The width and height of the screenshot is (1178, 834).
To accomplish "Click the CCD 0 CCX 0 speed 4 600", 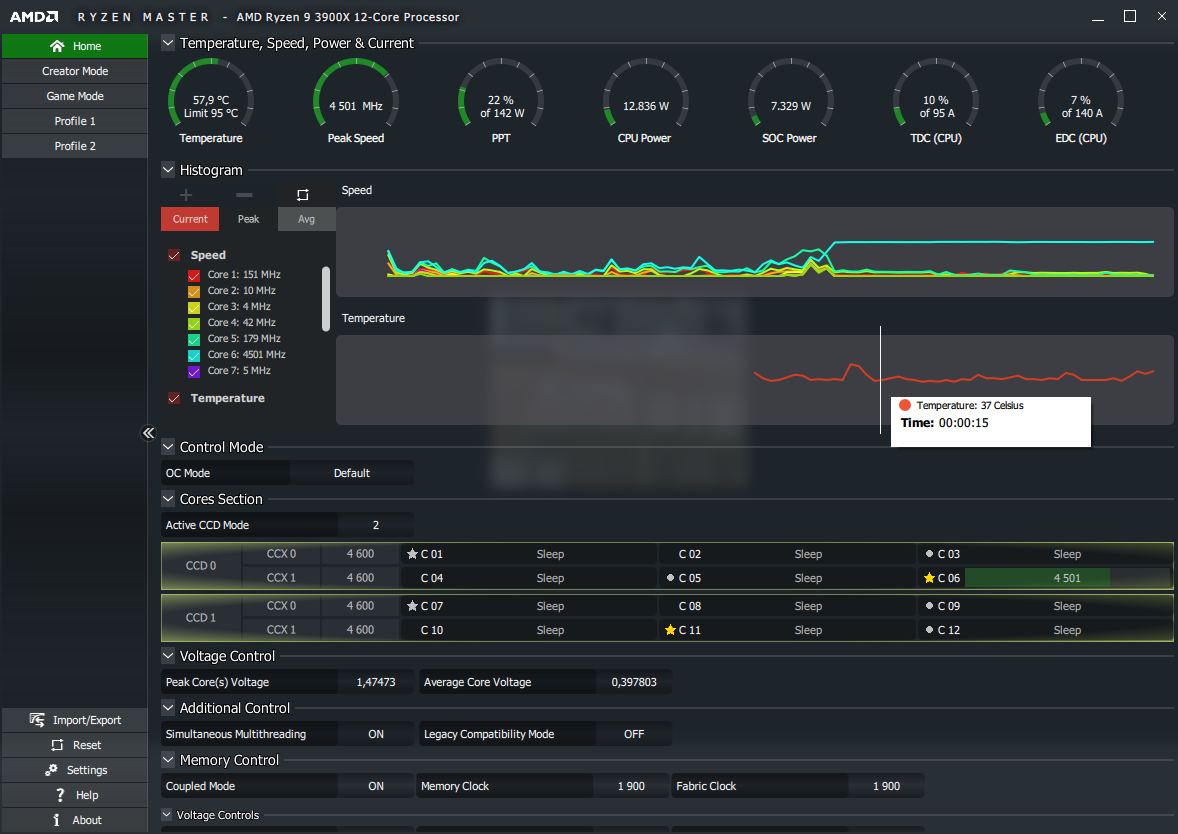I will tap(360, 554).
